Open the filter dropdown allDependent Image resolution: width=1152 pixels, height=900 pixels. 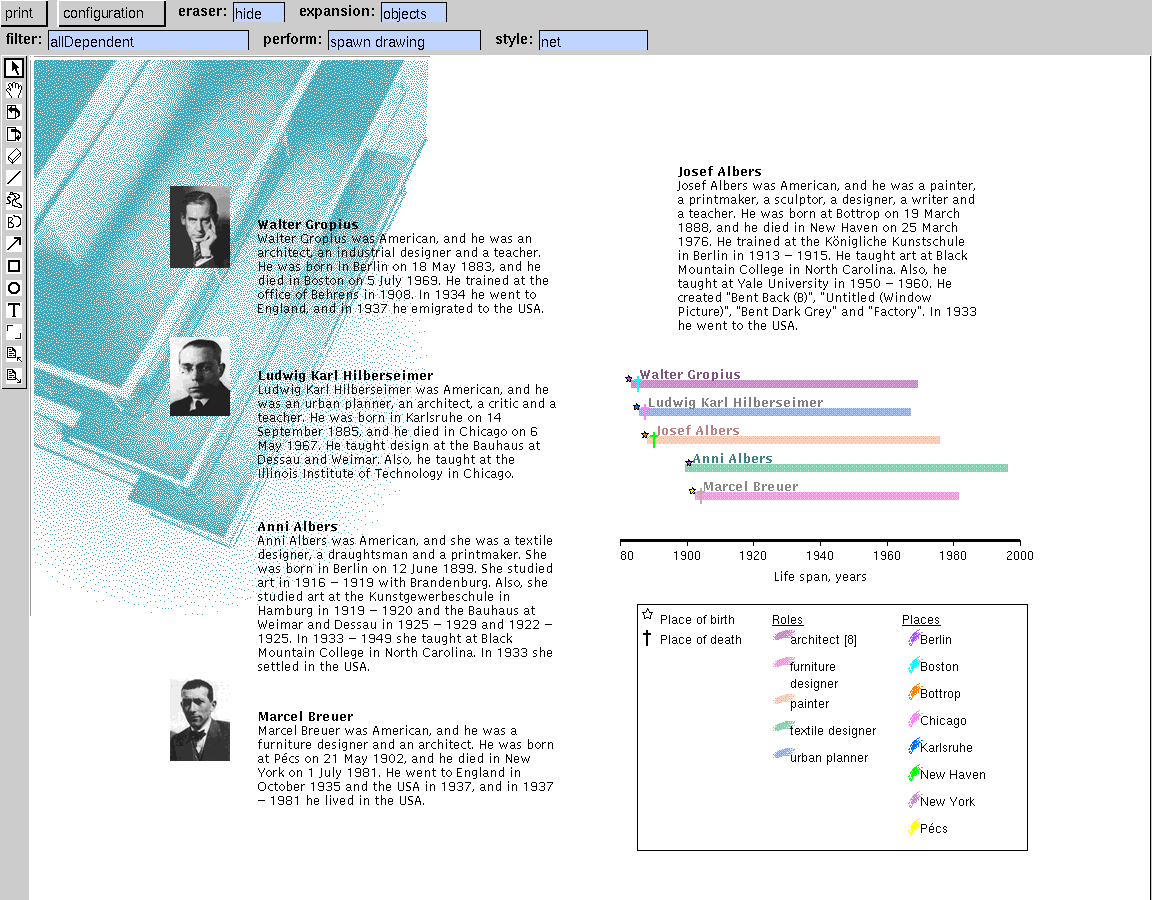tap(148, 41)
